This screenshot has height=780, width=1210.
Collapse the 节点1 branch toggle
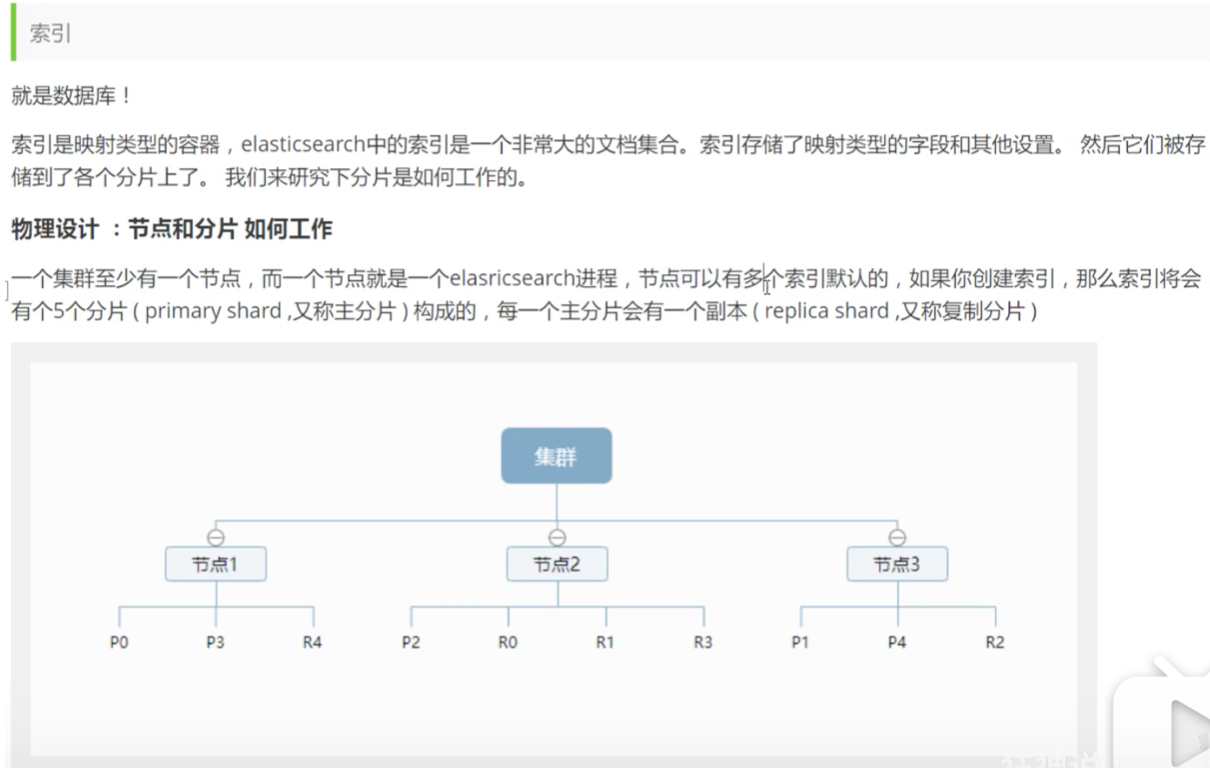(216, 537)
